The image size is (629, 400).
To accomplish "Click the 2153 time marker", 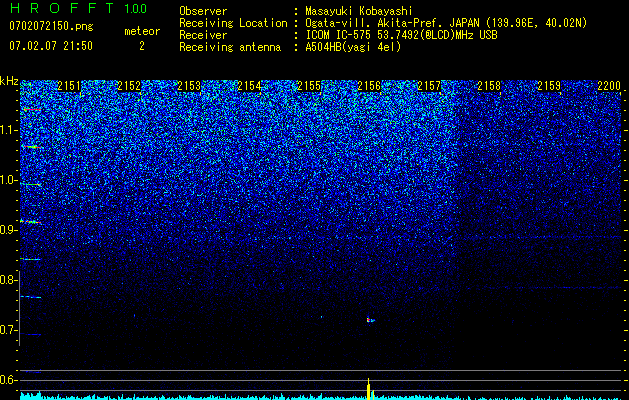I will click(x=189, y=86).
